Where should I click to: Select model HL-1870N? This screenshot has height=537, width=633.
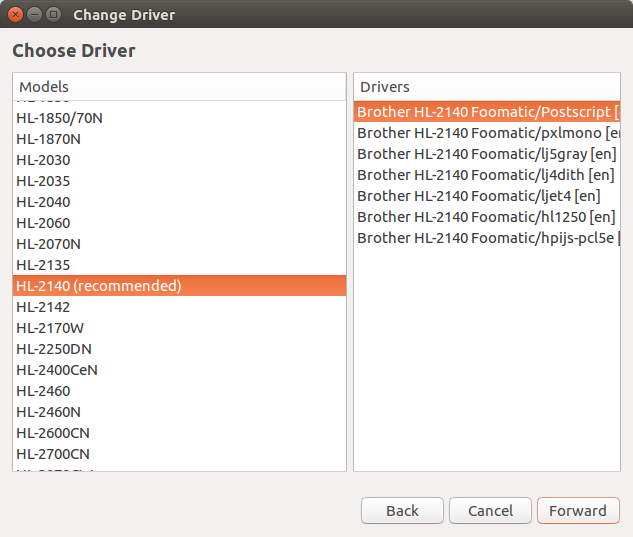(179, 139)
